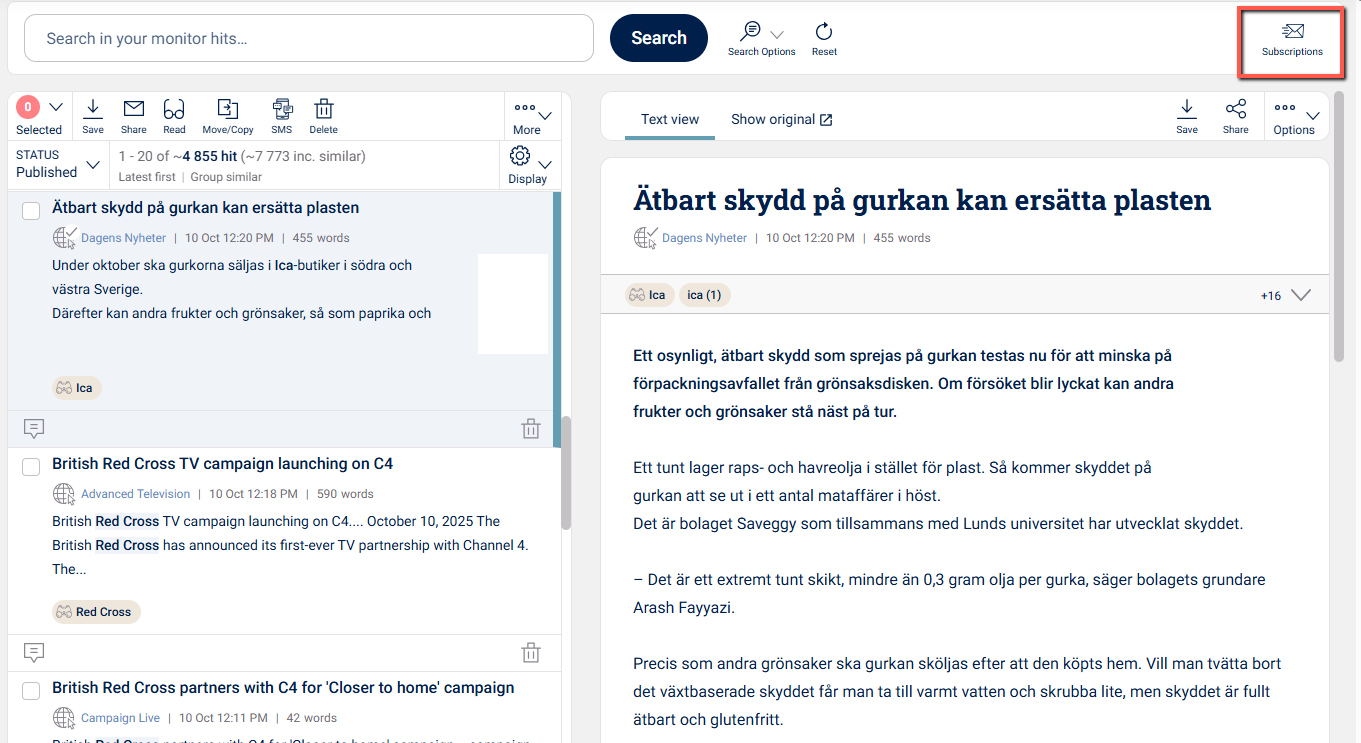Click the SMS icon in list toolbar
This screenshot has width=1361, height=743.
tap(282, 110)
